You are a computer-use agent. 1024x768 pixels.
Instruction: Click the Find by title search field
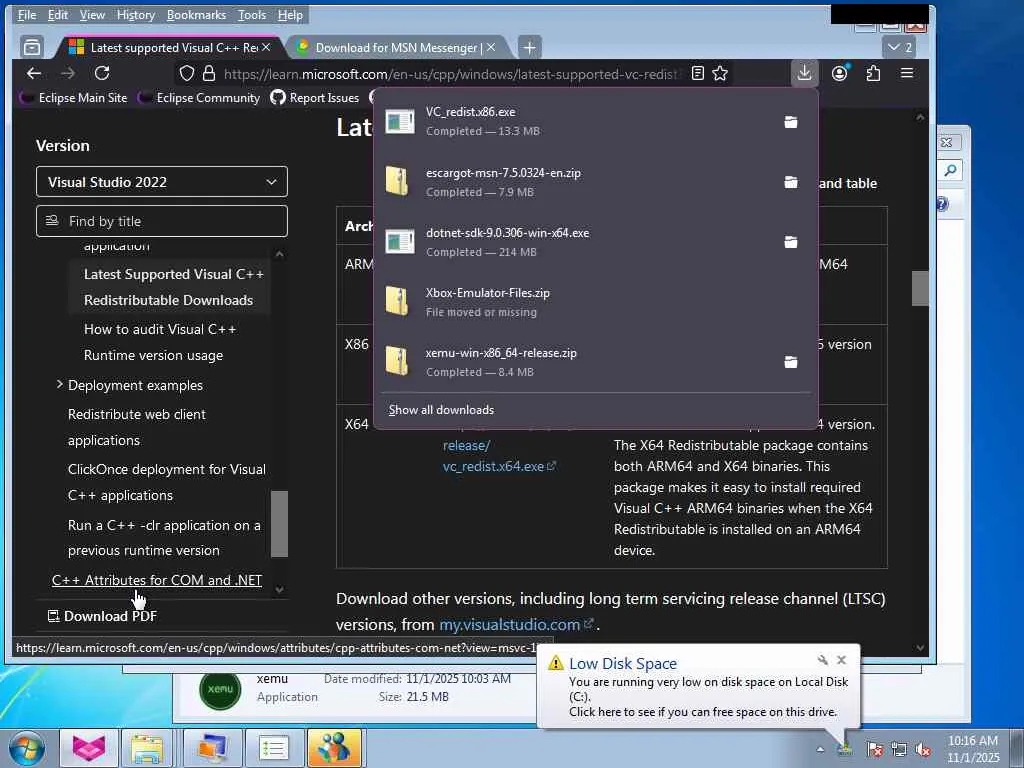pos(162,221)
